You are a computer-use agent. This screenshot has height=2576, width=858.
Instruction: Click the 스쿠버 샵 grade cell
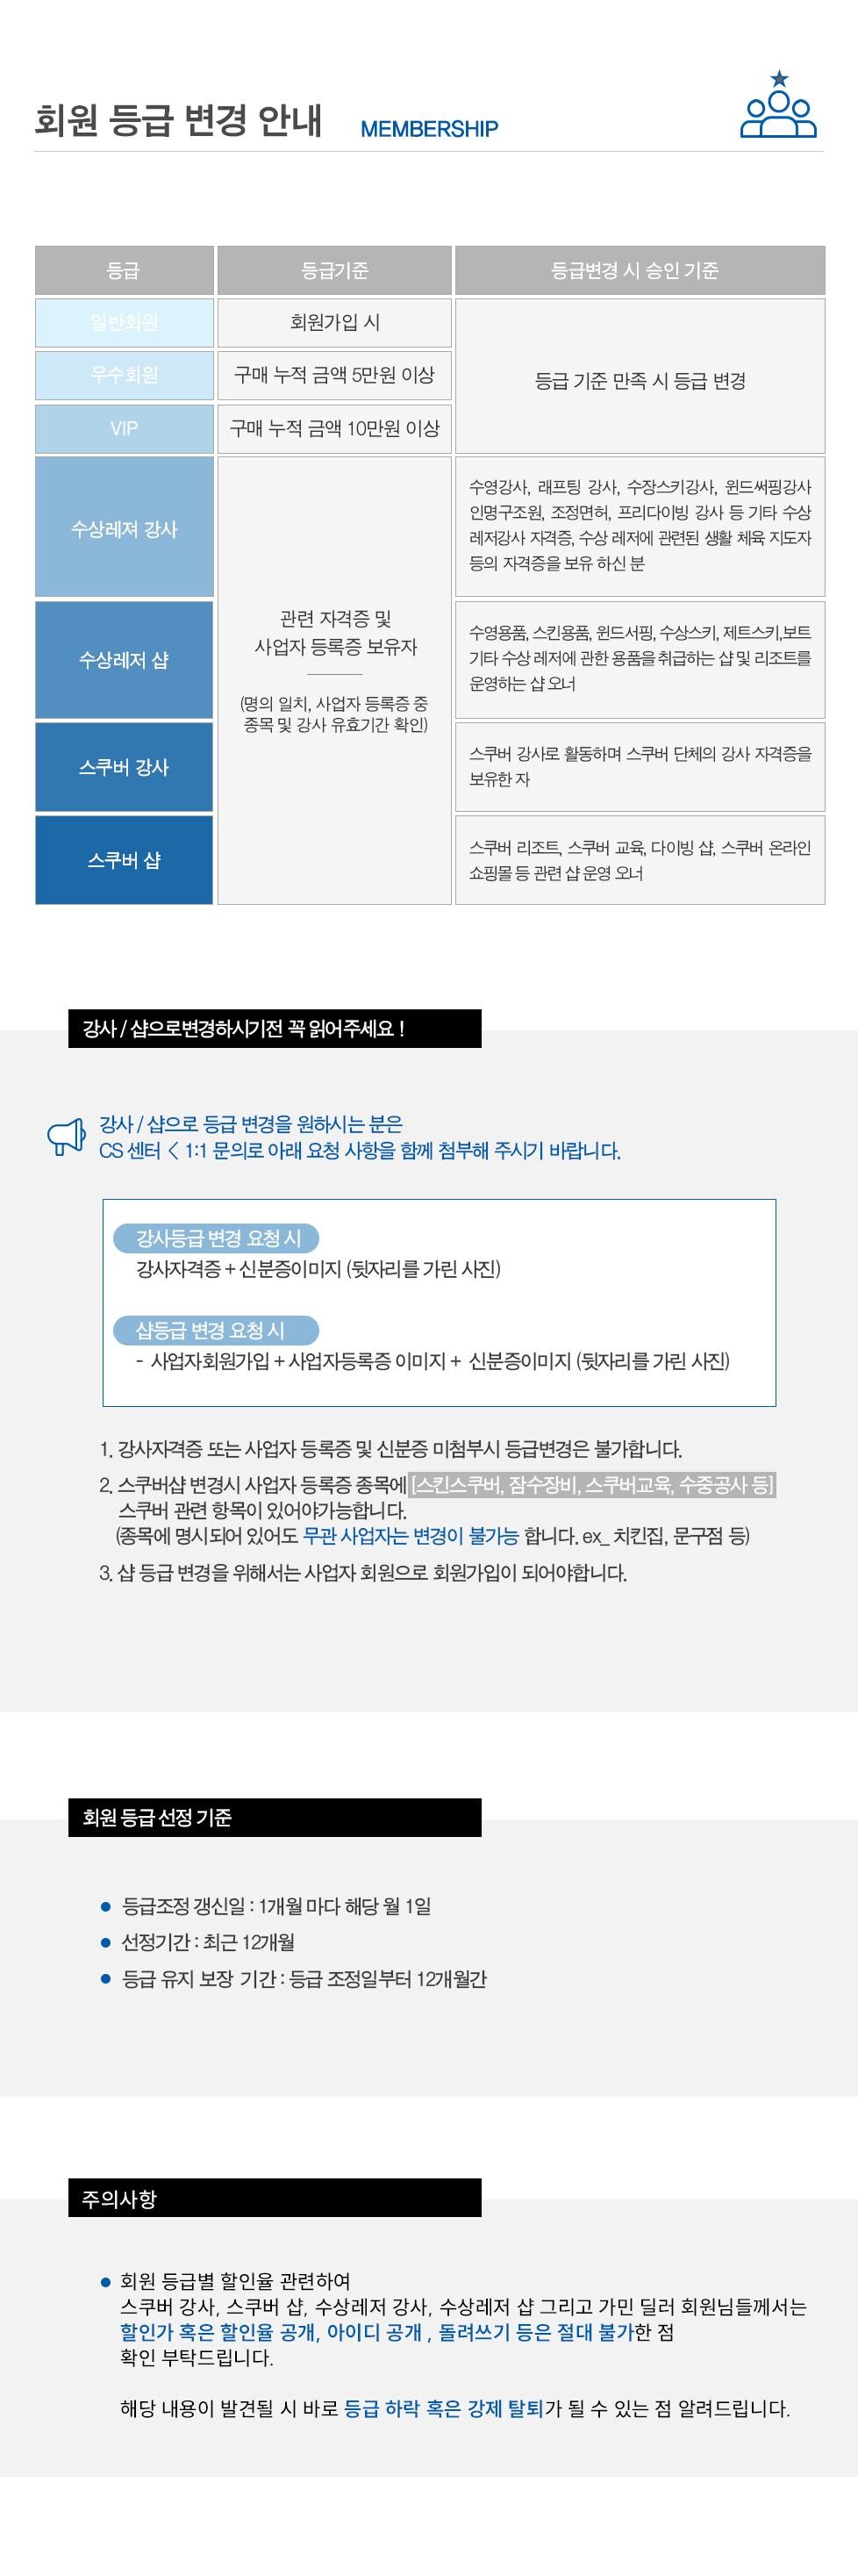(x=124, y=860)
